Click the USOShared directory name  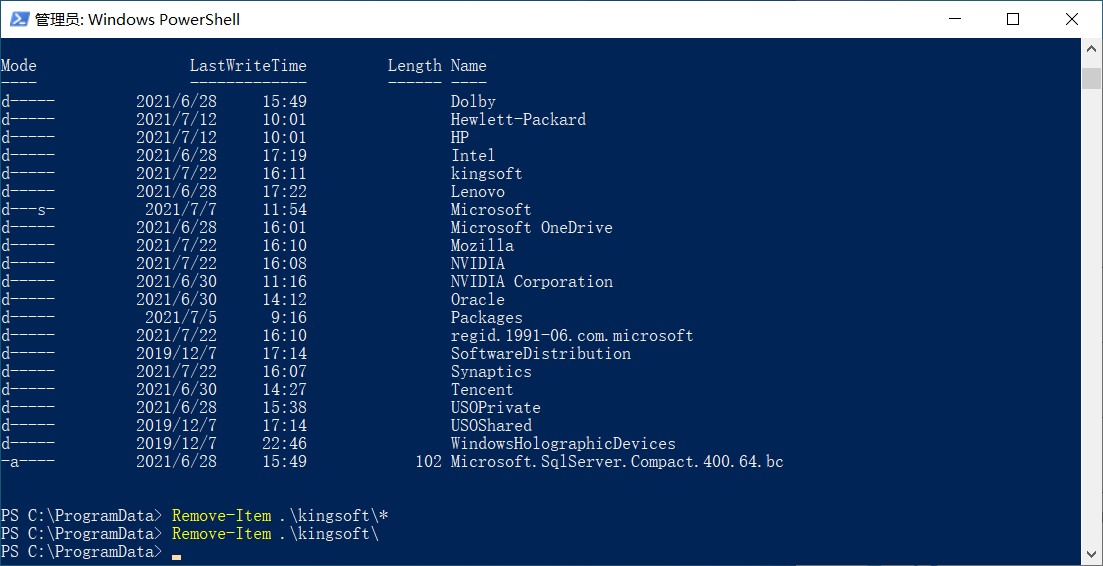coord(491,425)
